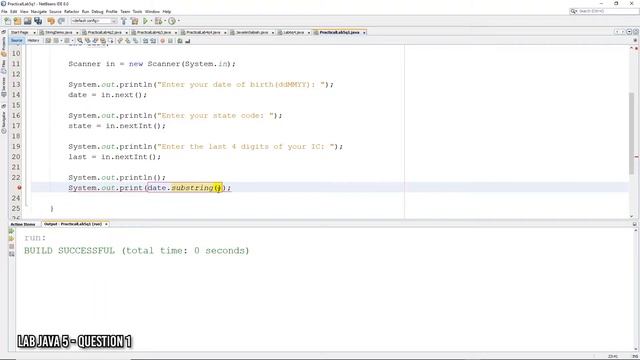The image size is (640, 360).
Task: Open the Window menu
Action: point(152,11)
